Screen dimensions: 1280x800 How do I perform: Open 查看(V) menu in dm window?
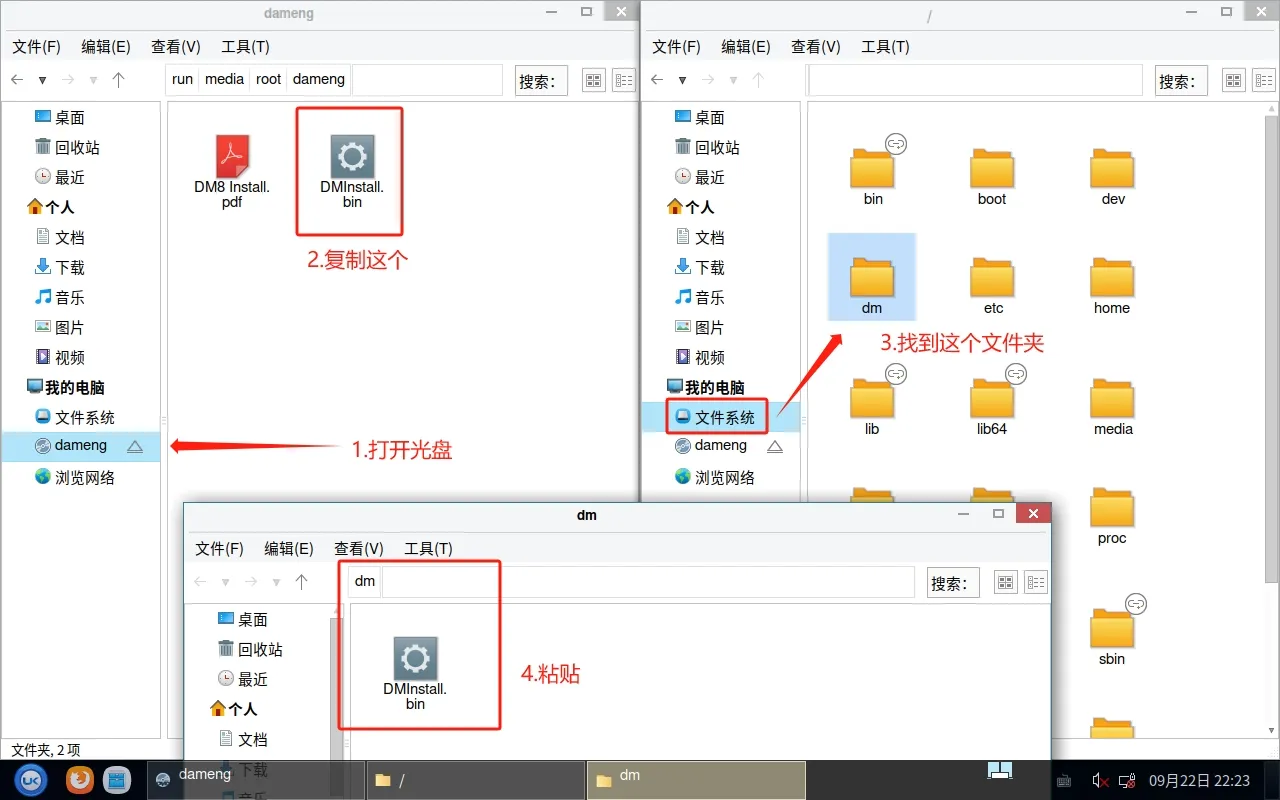coord(358,549)
